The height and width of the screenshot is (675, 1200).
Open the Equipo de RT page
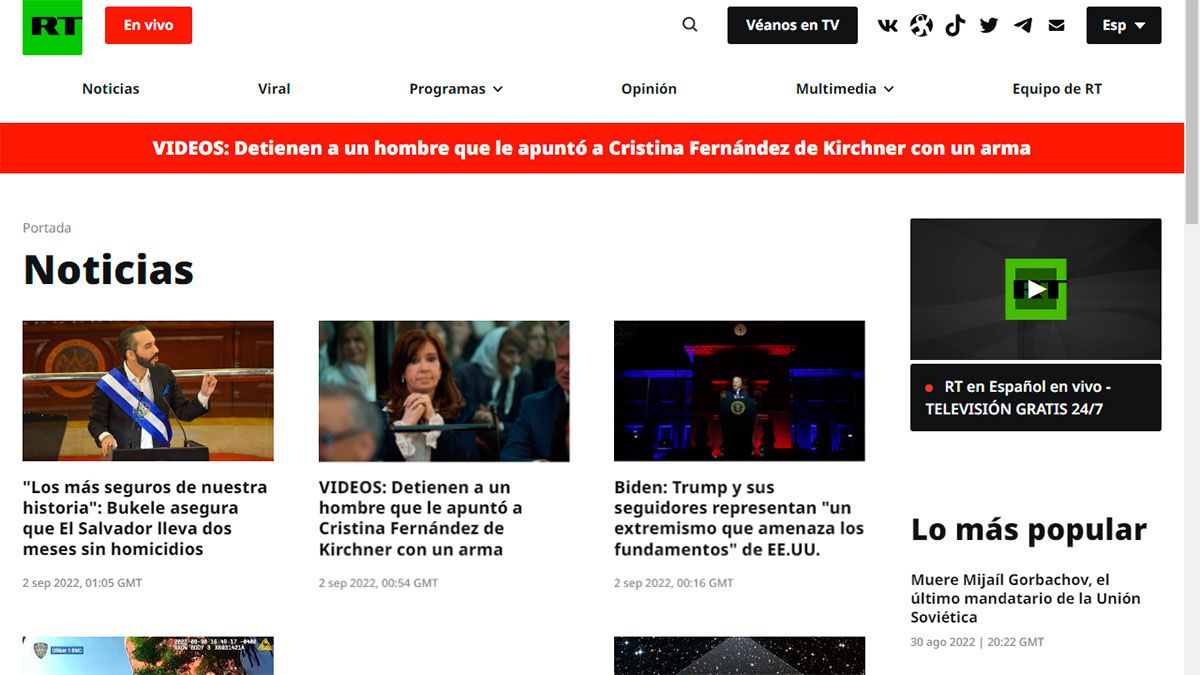tap(1057, 89)
